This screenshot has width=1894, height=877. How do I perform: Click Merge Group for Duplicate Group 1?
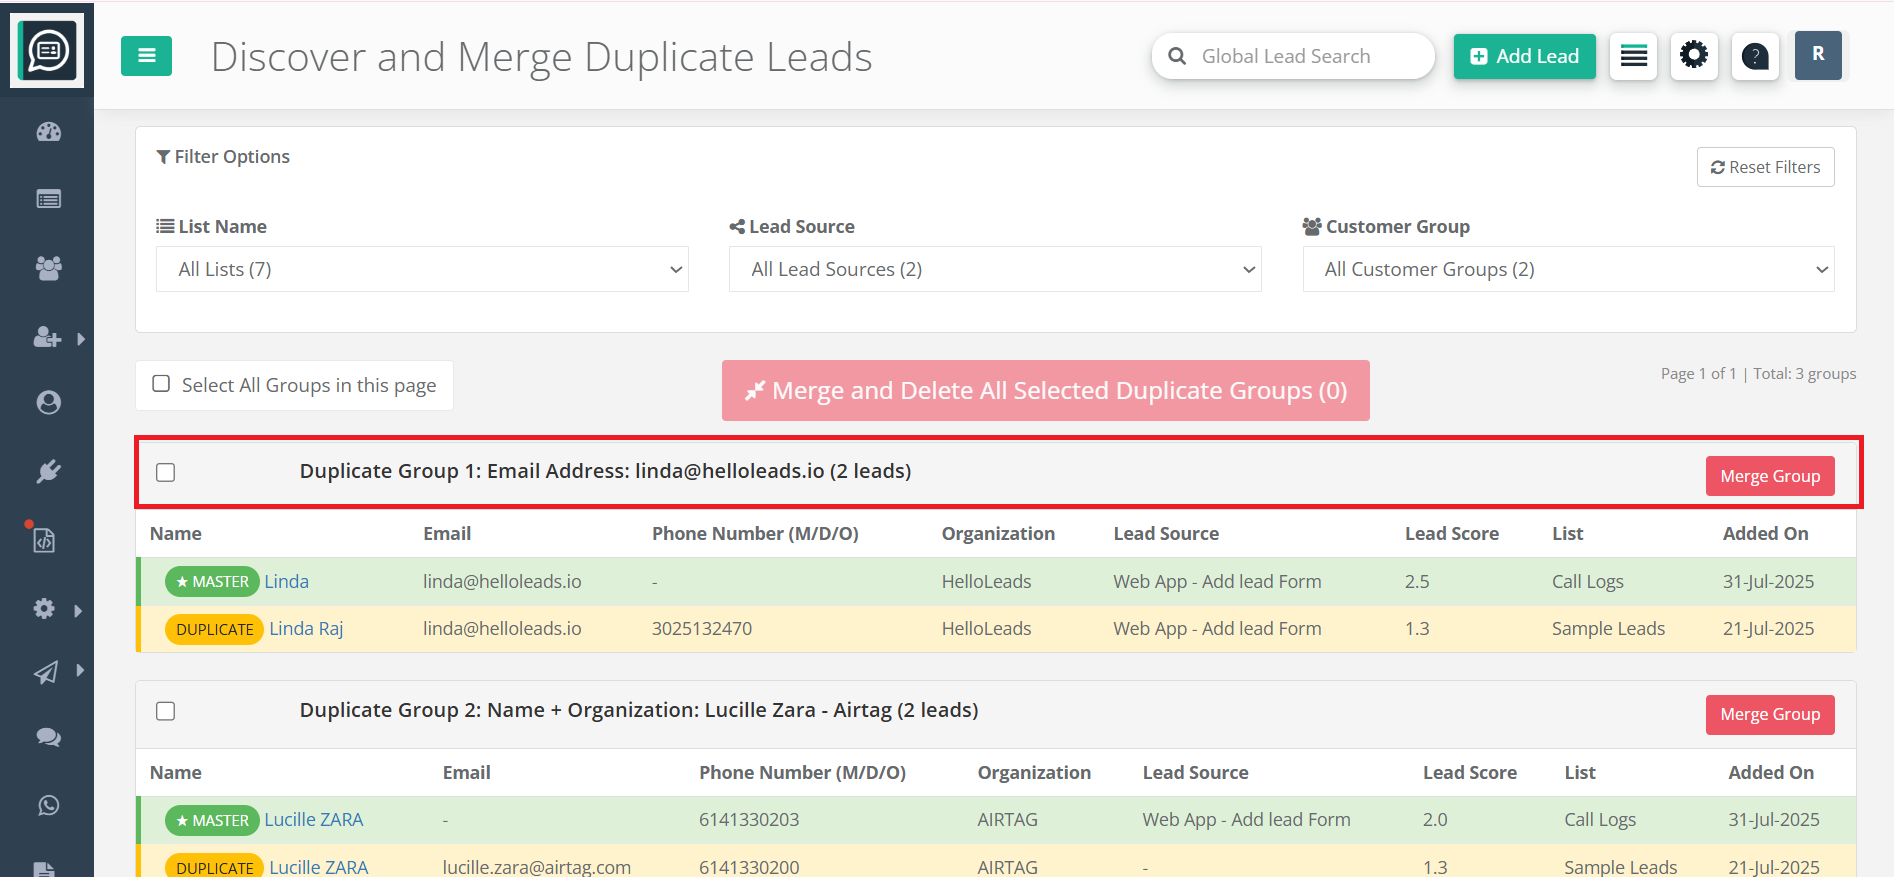coord(1769,476)
